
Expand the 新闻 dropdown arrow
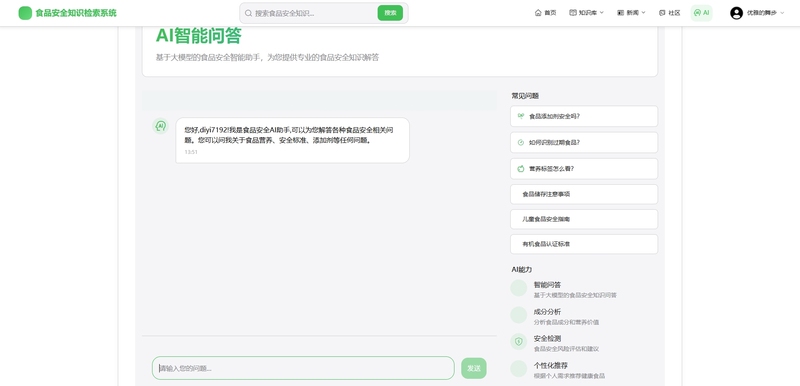coord(643,13)
